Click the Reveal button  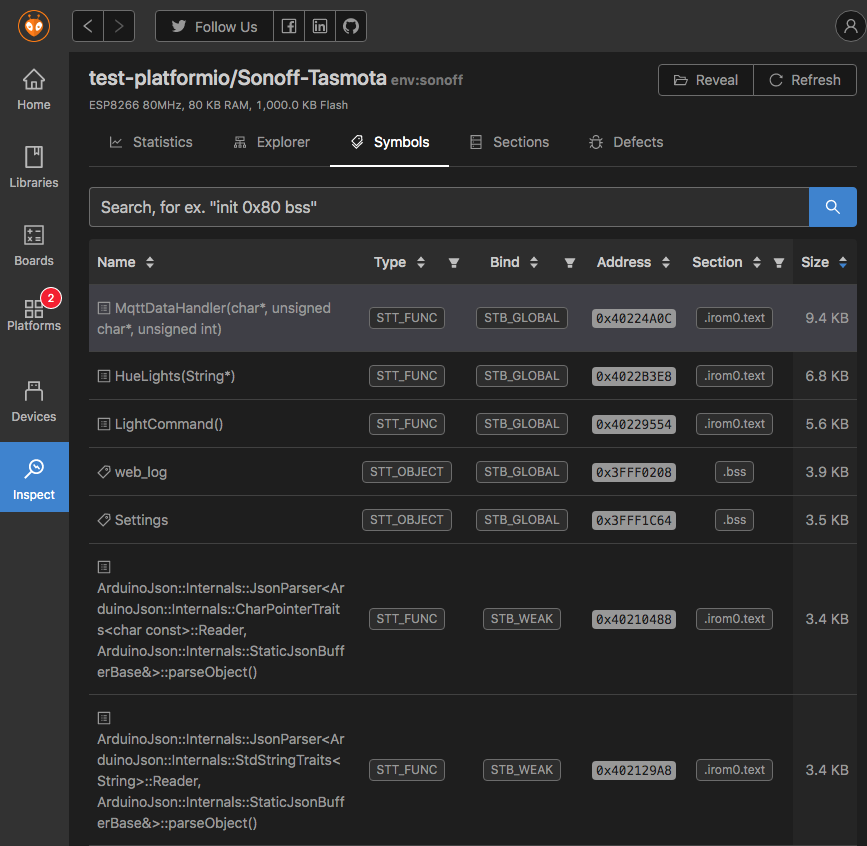(x=706, y=80)
